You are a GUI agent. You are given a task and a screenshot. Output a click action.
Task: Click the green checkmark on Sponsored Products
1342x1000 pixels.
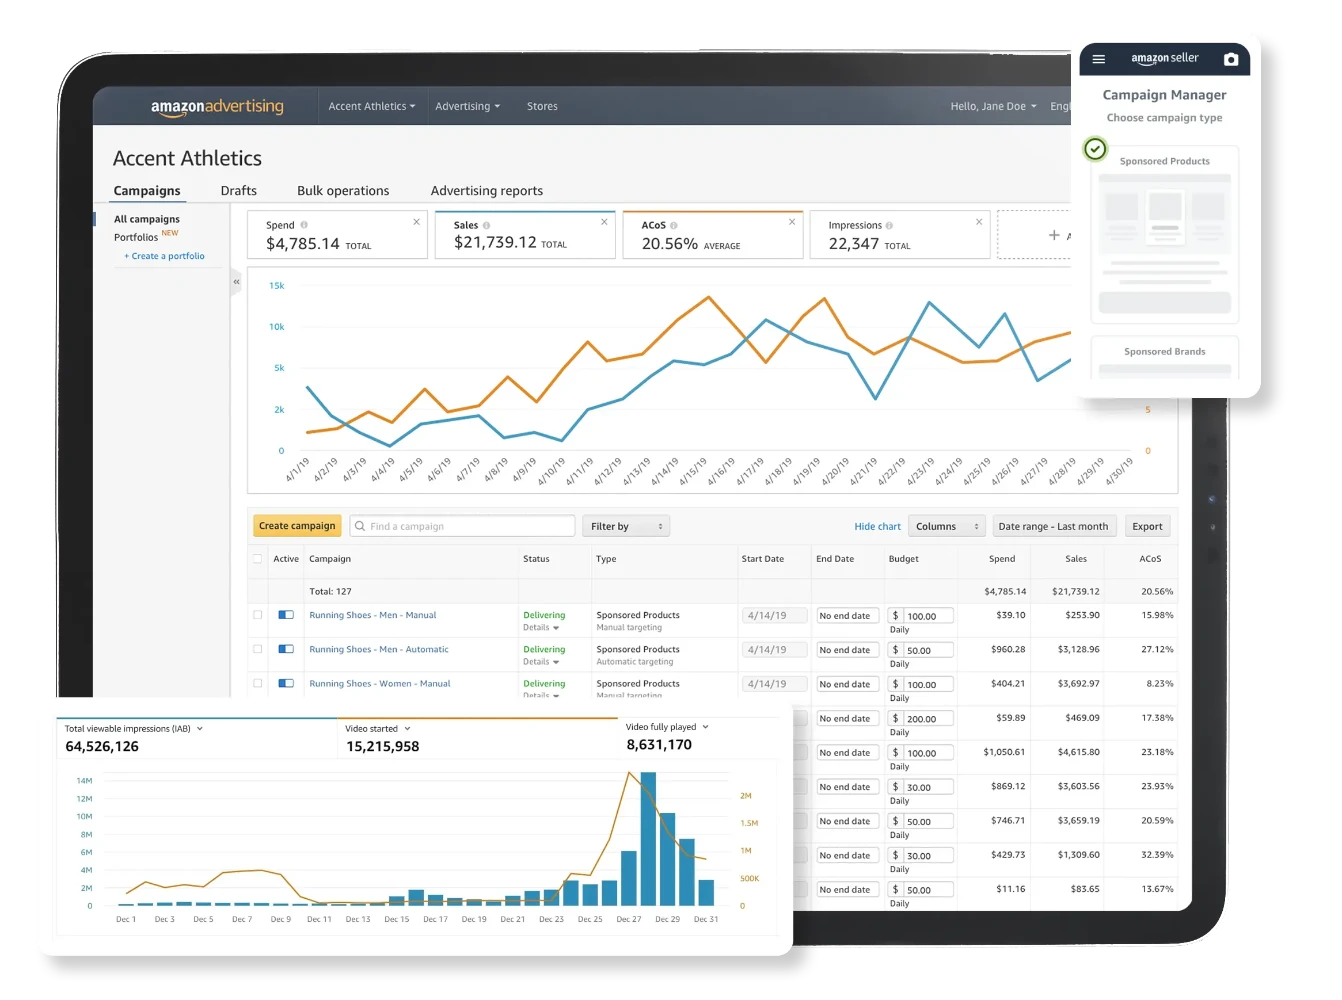coord(1096,149)
